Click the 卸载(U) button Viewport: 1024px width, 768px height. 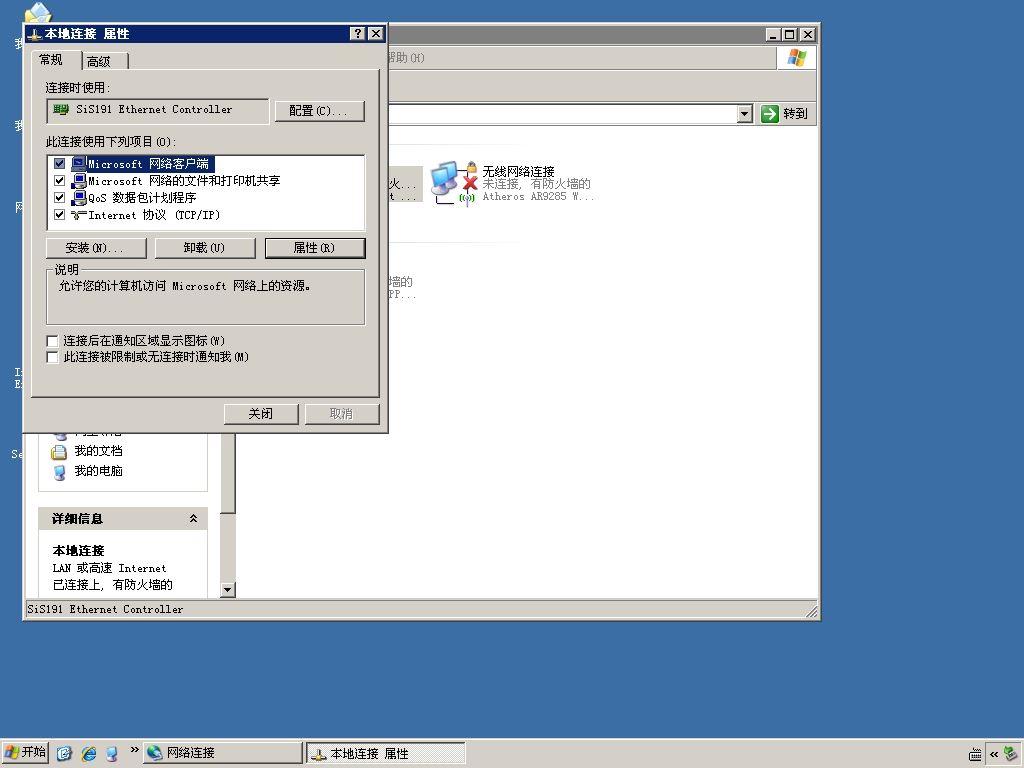pos(204,248)
